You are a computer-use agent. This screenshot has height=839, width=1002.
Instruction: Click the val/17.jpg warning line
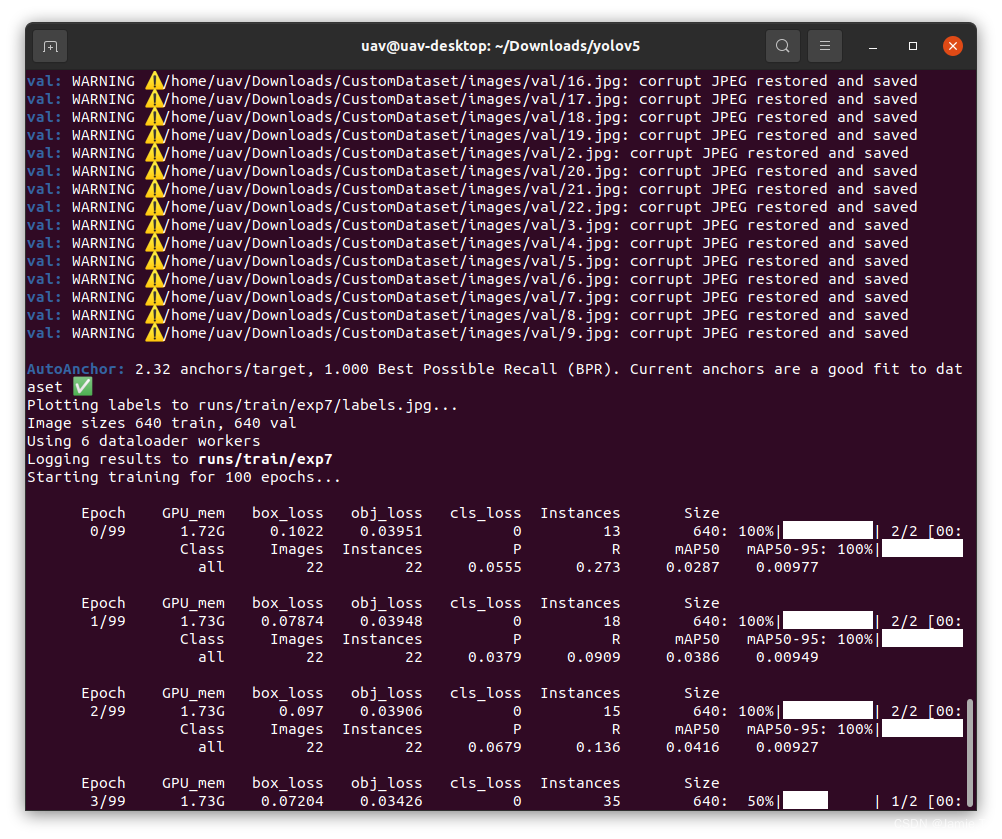(472, 99)
